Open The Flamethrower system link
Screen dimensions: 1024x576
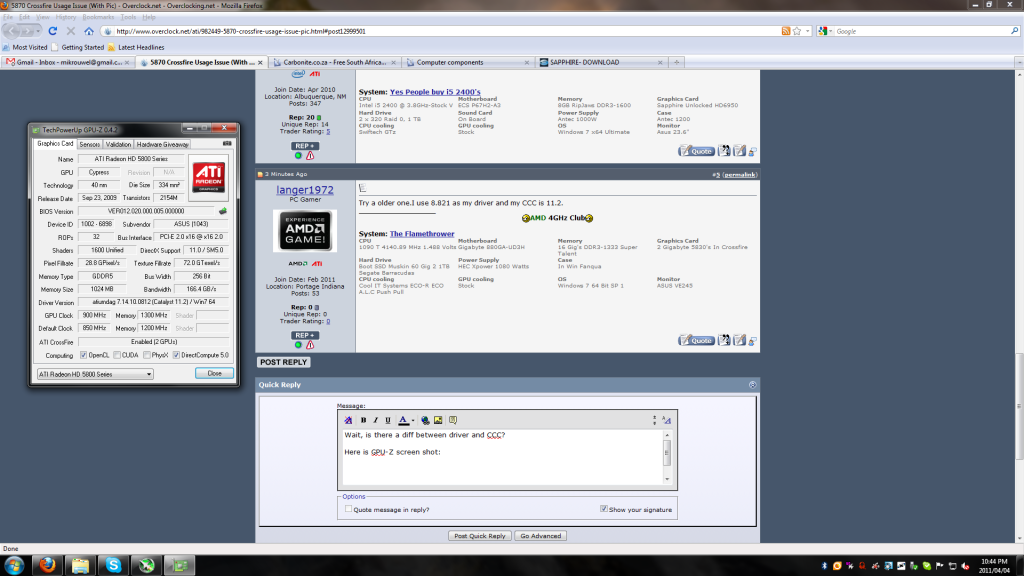[x=422, y=234]
